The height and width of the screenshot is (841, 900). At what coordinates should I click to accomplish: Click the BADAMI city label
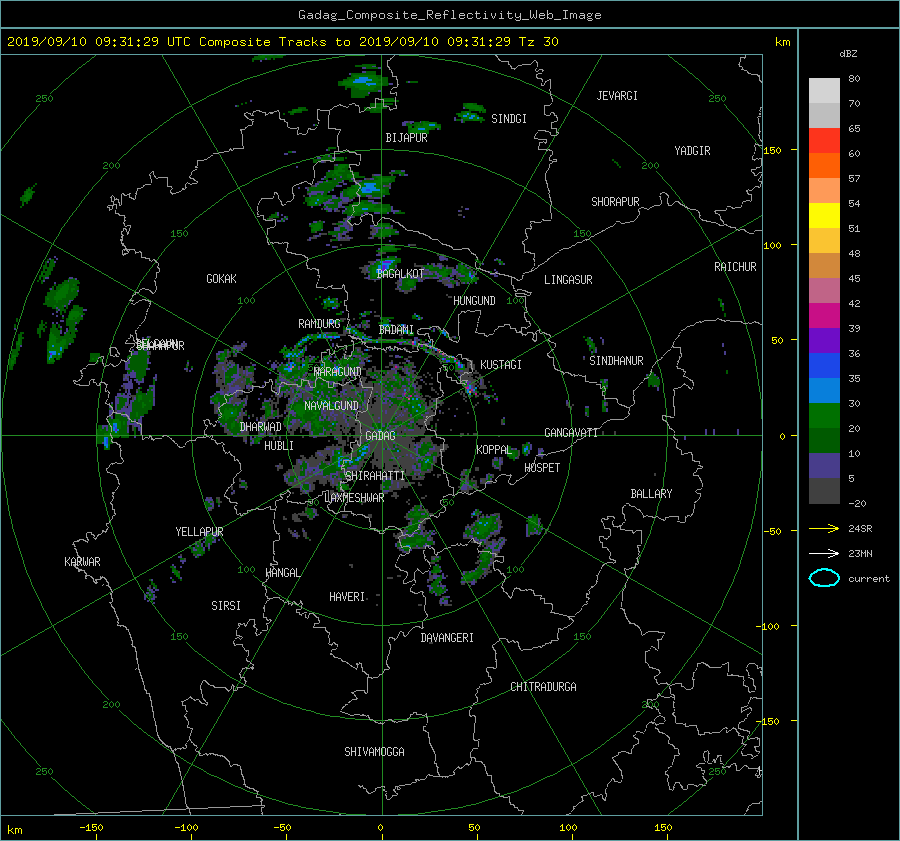tap(396, 330)
